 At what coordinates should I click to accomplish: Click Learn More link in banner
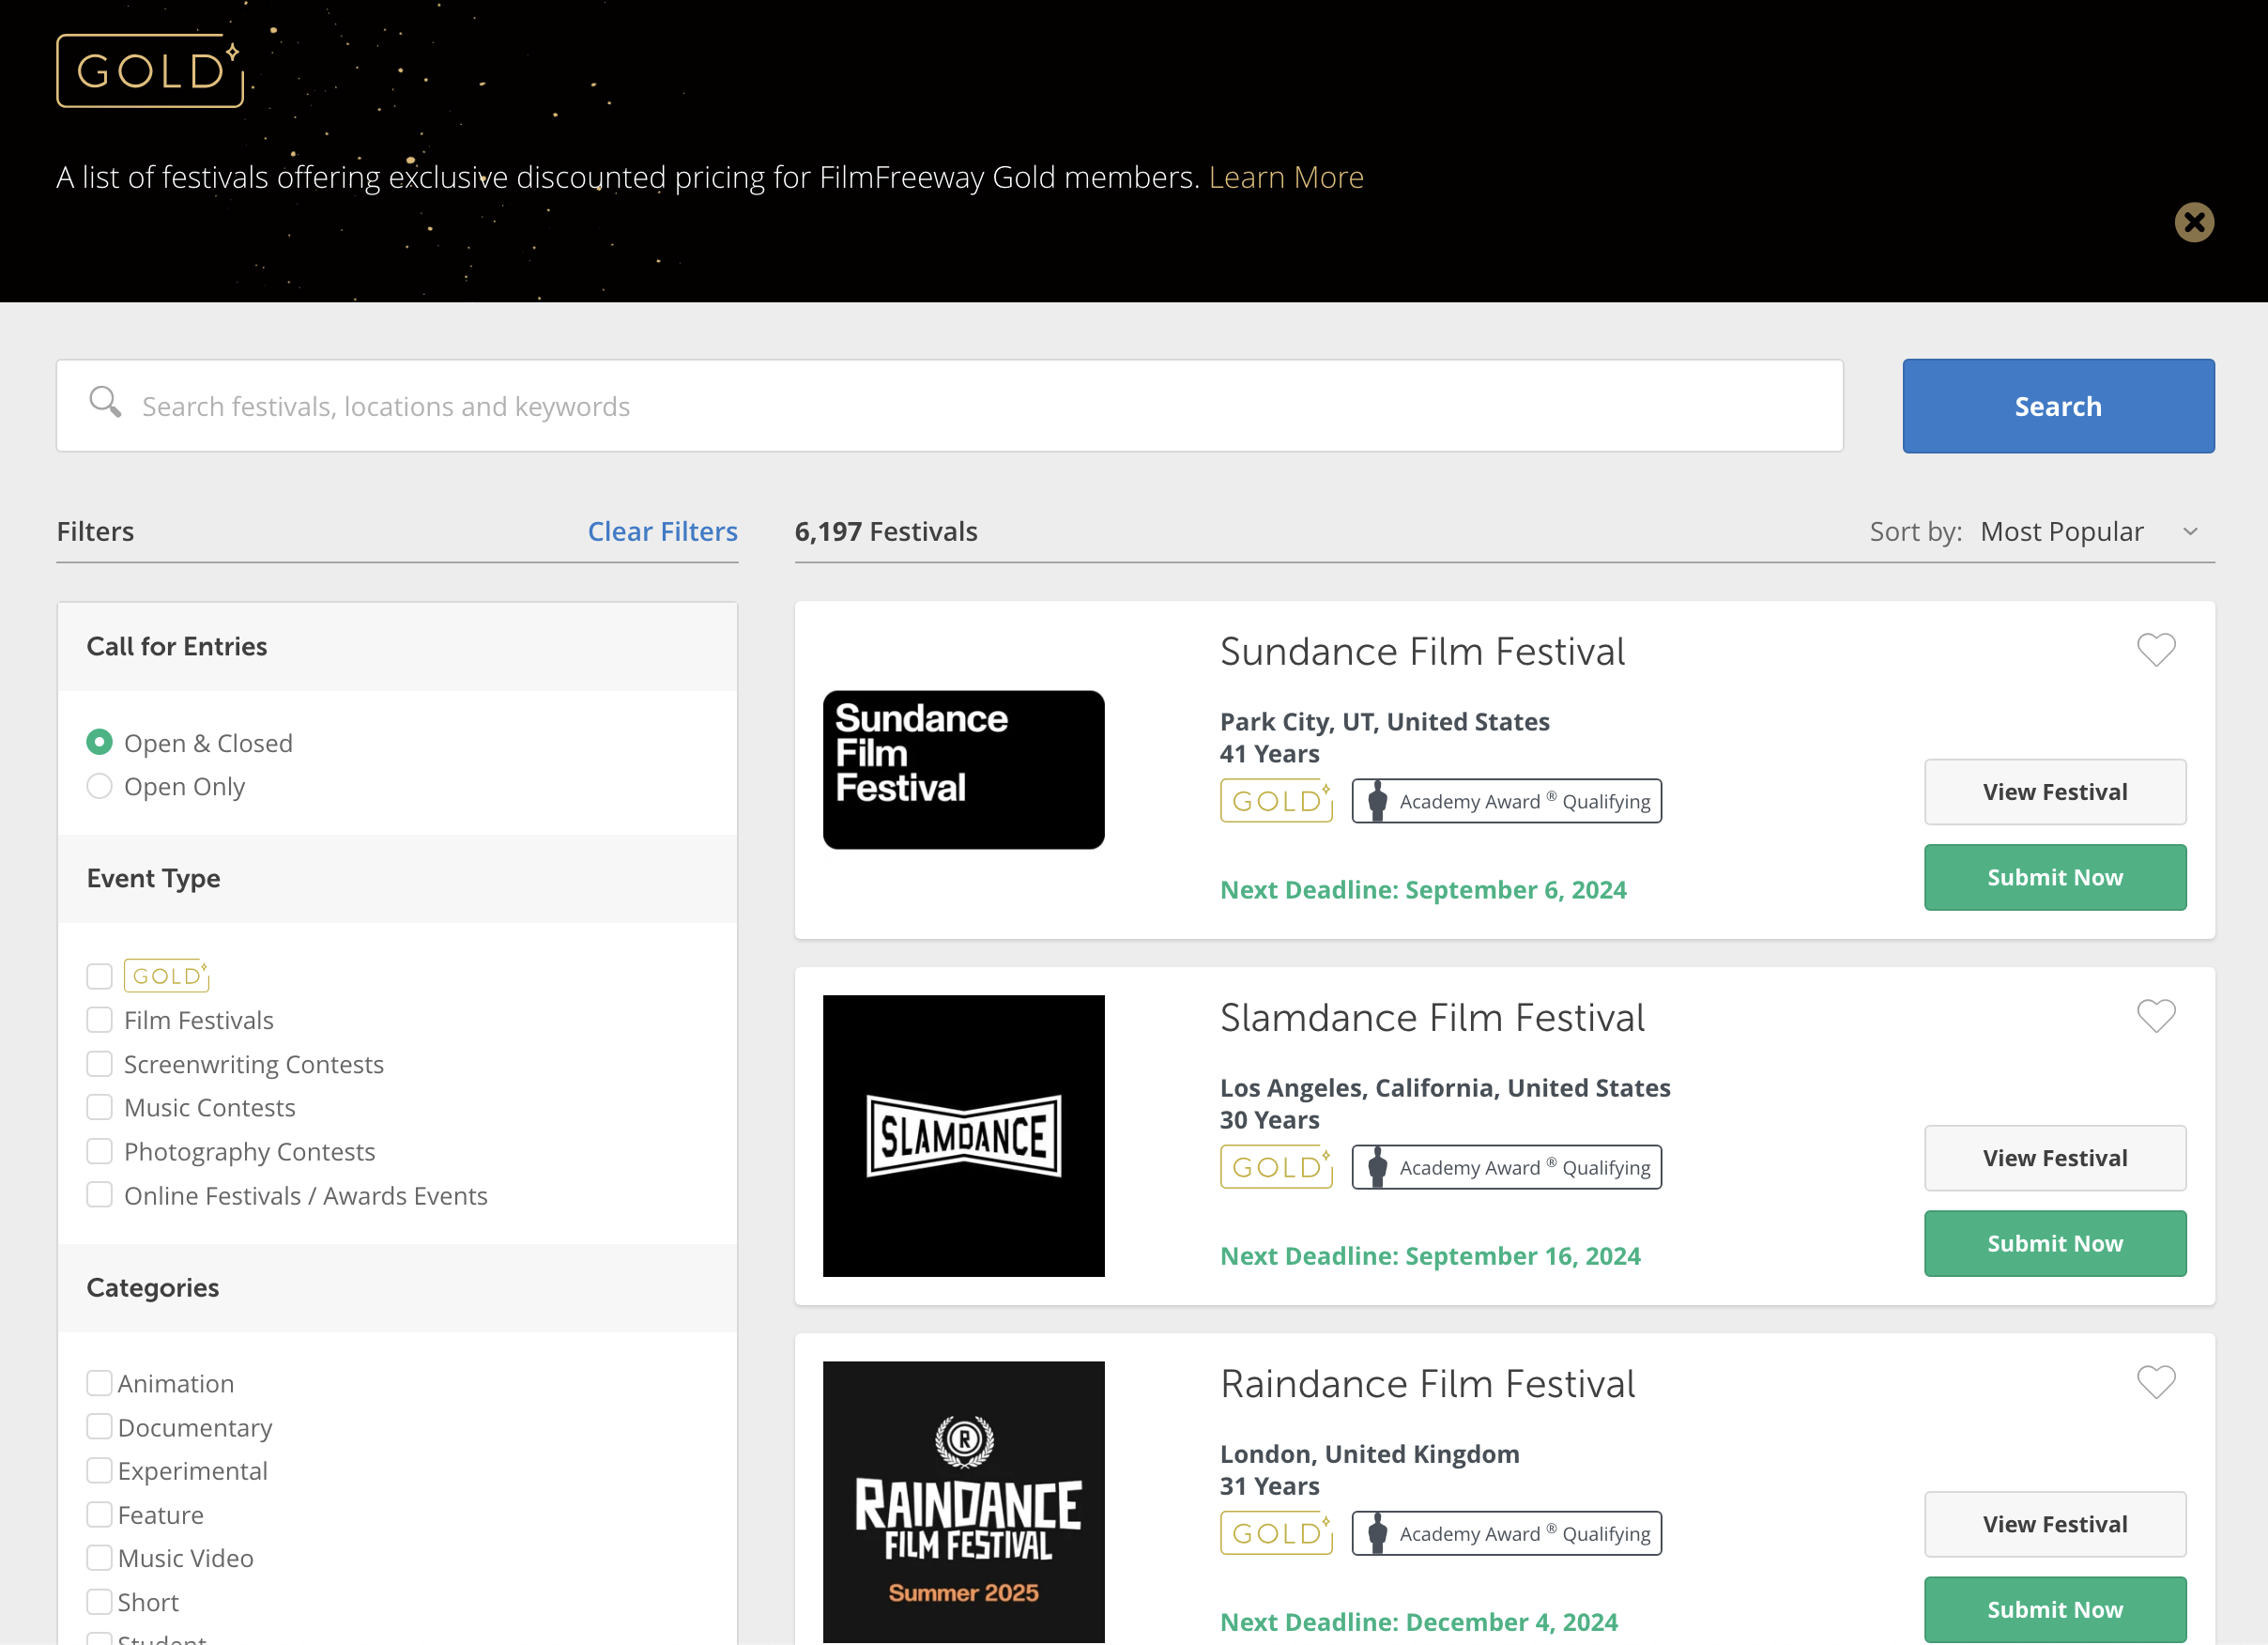(1286, 177)
